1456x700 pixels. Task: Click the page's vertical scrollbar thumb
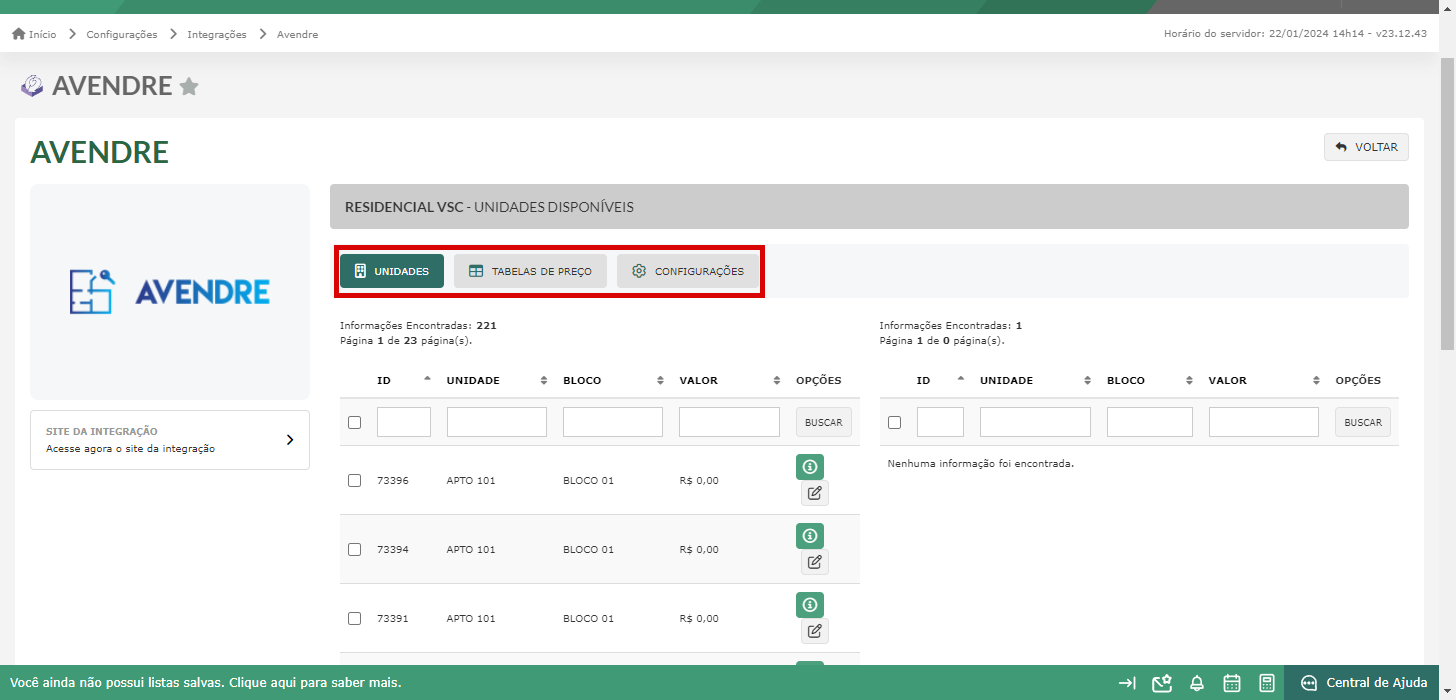click(x=1447, y=205)
